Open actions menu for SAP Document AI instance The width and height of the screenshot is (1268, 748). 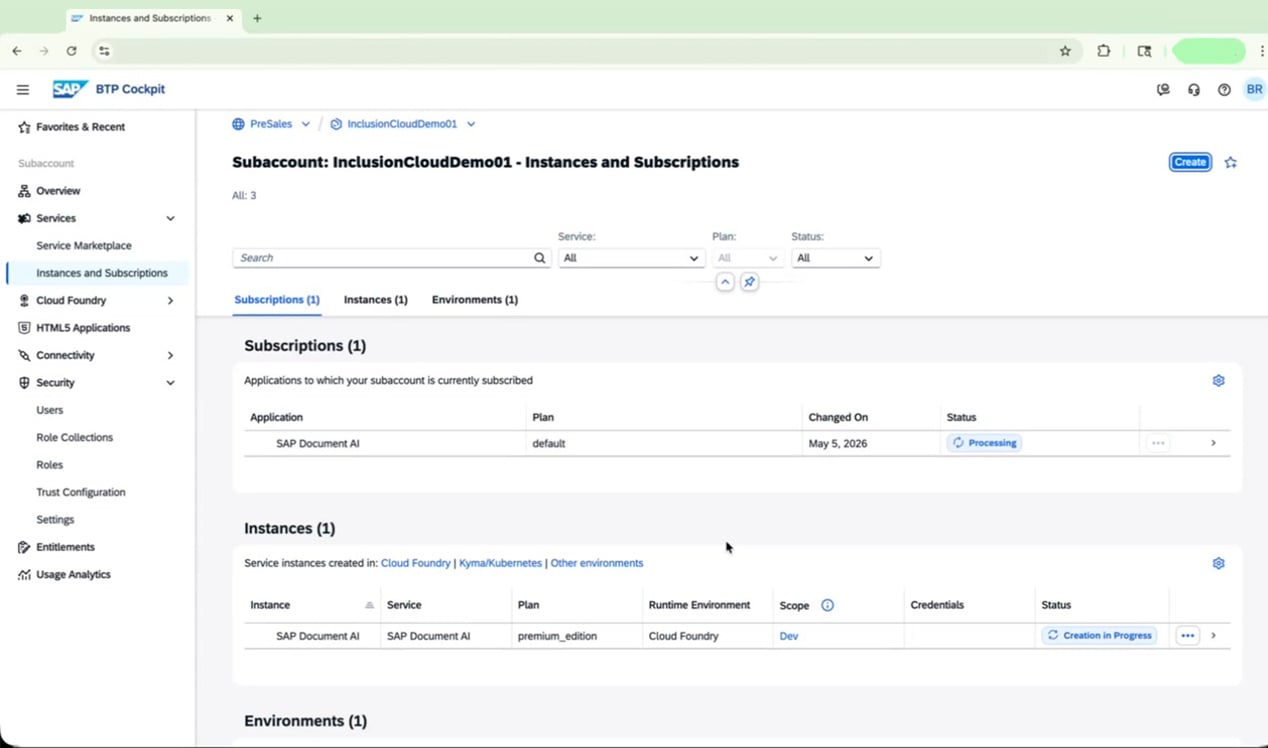click(1187, 635)
